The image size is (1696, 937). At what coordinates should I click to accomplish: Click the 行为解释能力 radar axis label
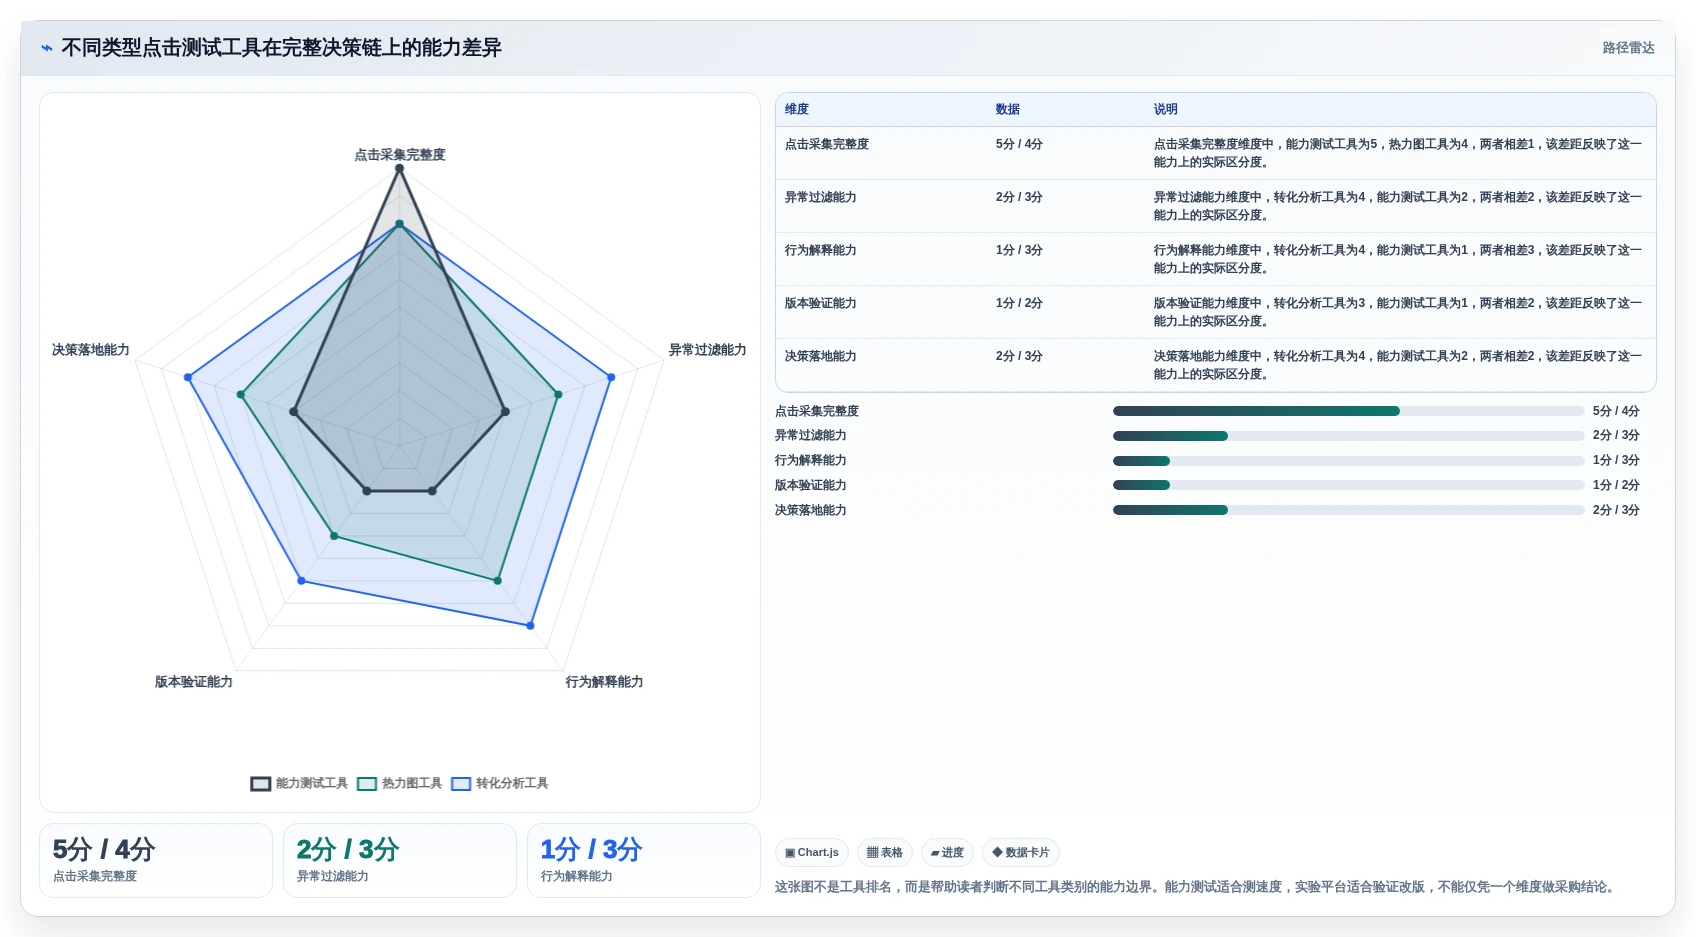[x=604, y=682]
